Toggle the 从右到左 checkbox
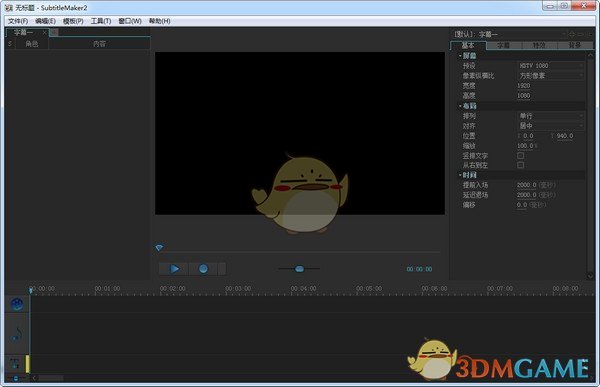 click(x=520, y=165)
